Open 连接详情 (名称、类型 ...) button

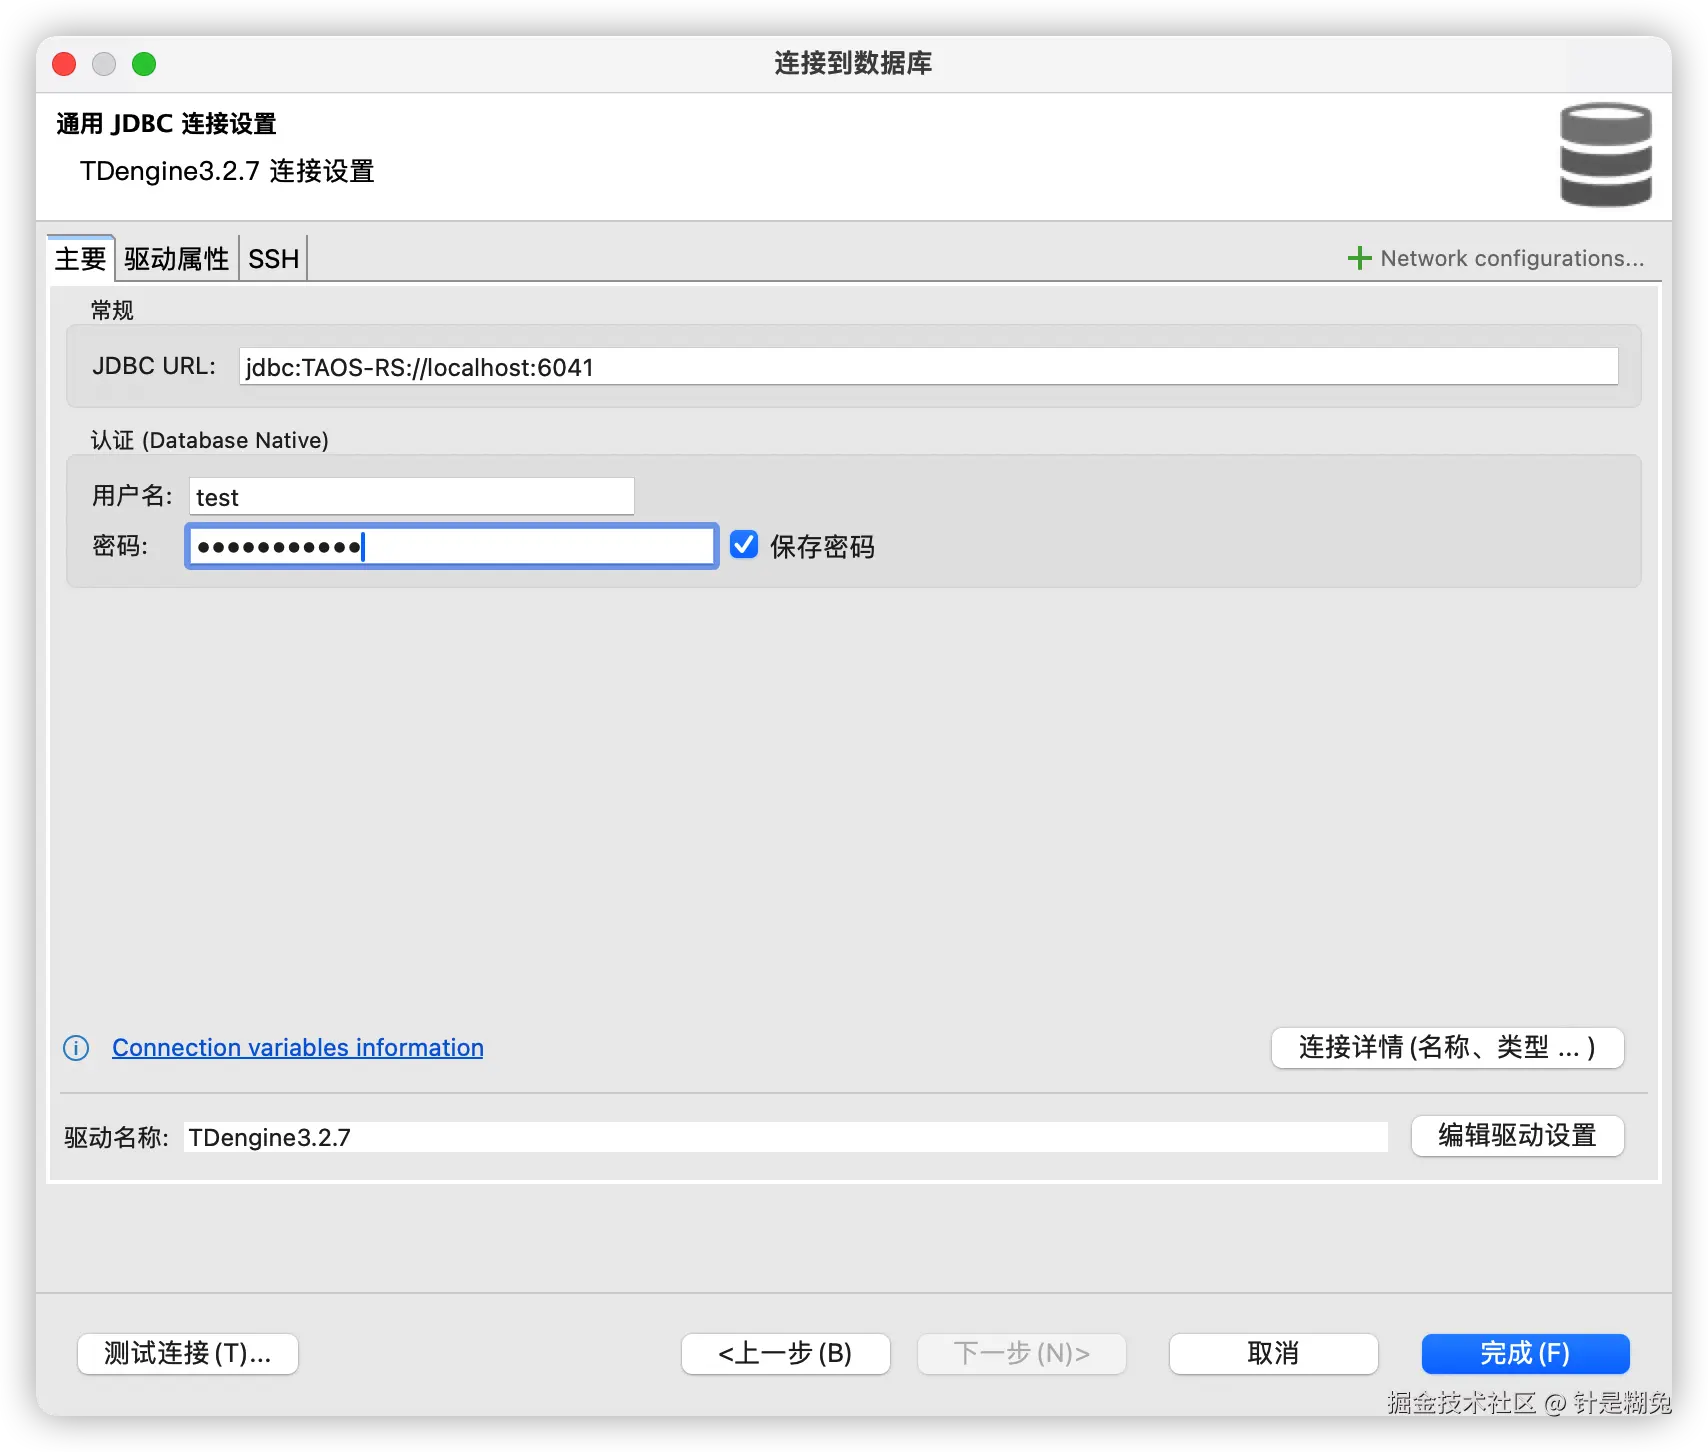(1447, 1047)
